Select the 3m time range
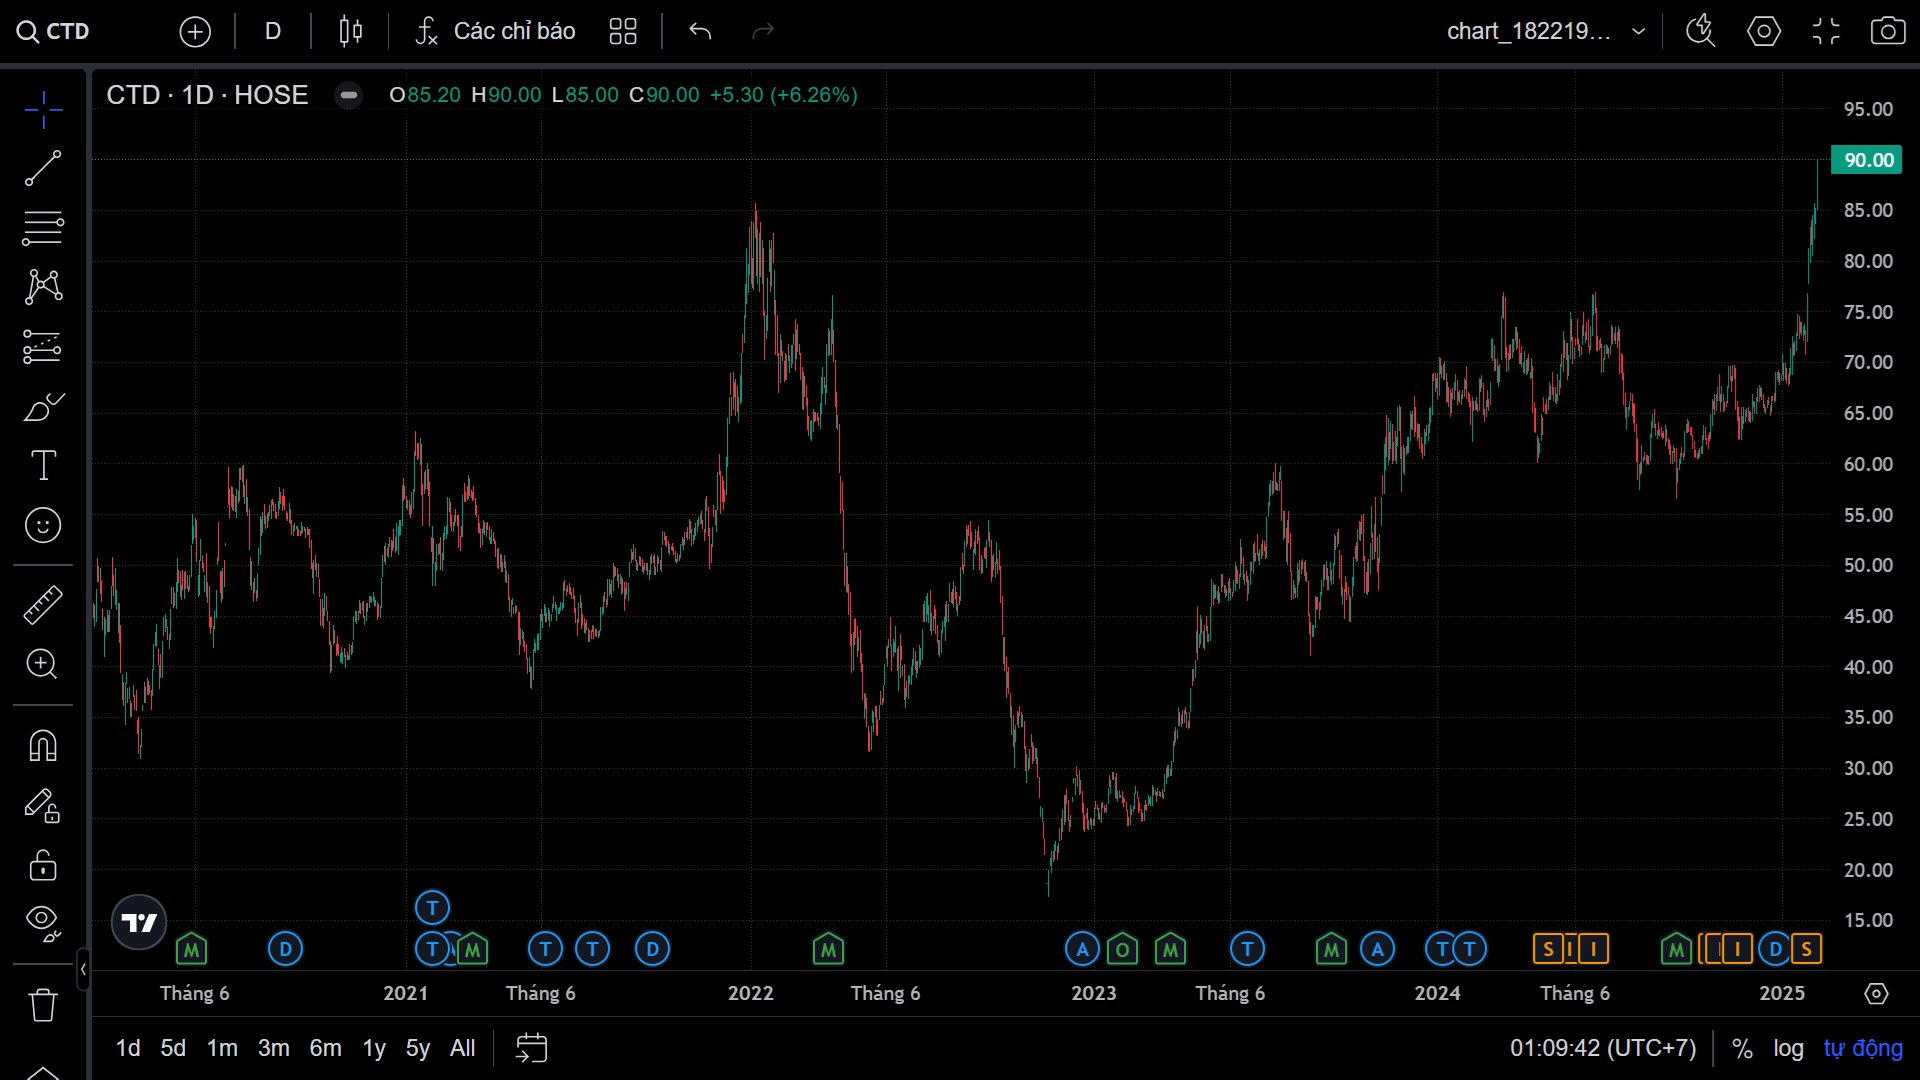Image resolution: width=1920 pixels, height=1080 pixels. point(273,1048)
